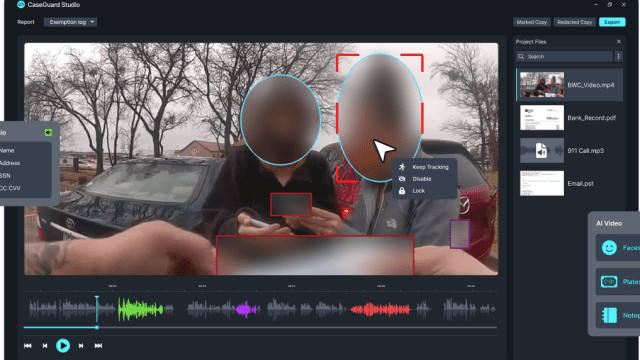
Task: Select the green audio waveform segment
Action: click(x=140, y=310)
